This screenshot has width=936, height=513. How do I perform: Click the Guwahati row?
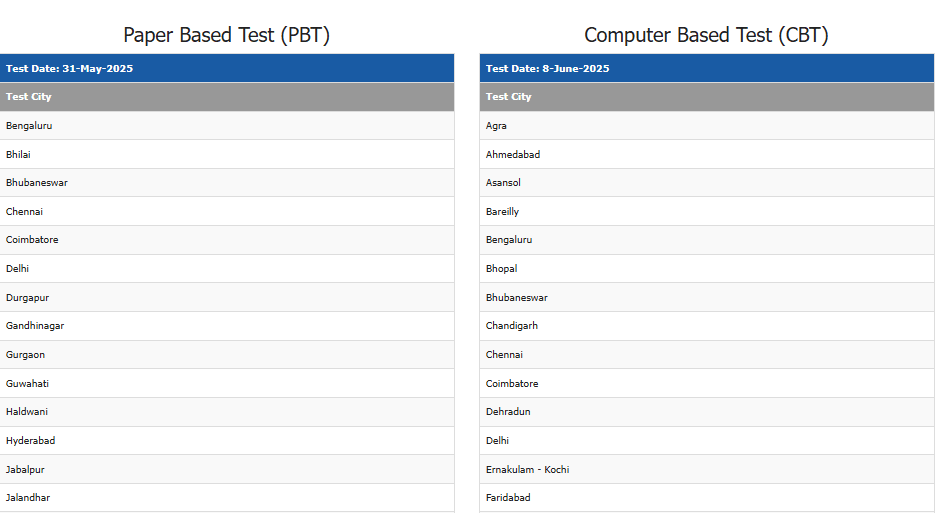[227, 383]
